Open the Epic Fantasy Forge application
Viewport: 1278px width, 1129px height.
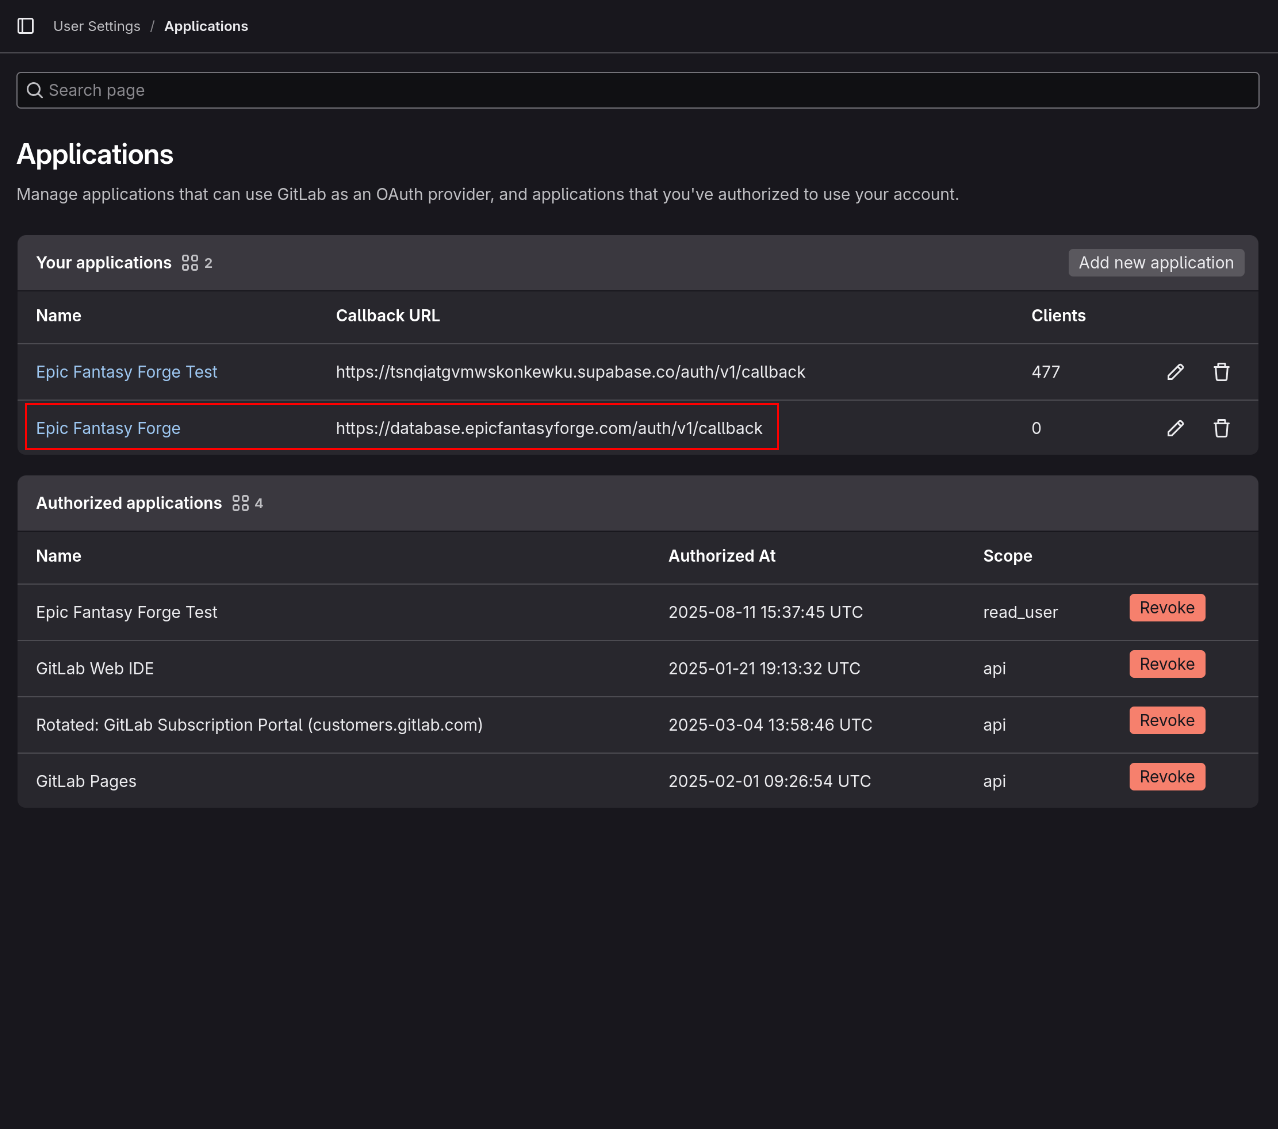point(108,428)
